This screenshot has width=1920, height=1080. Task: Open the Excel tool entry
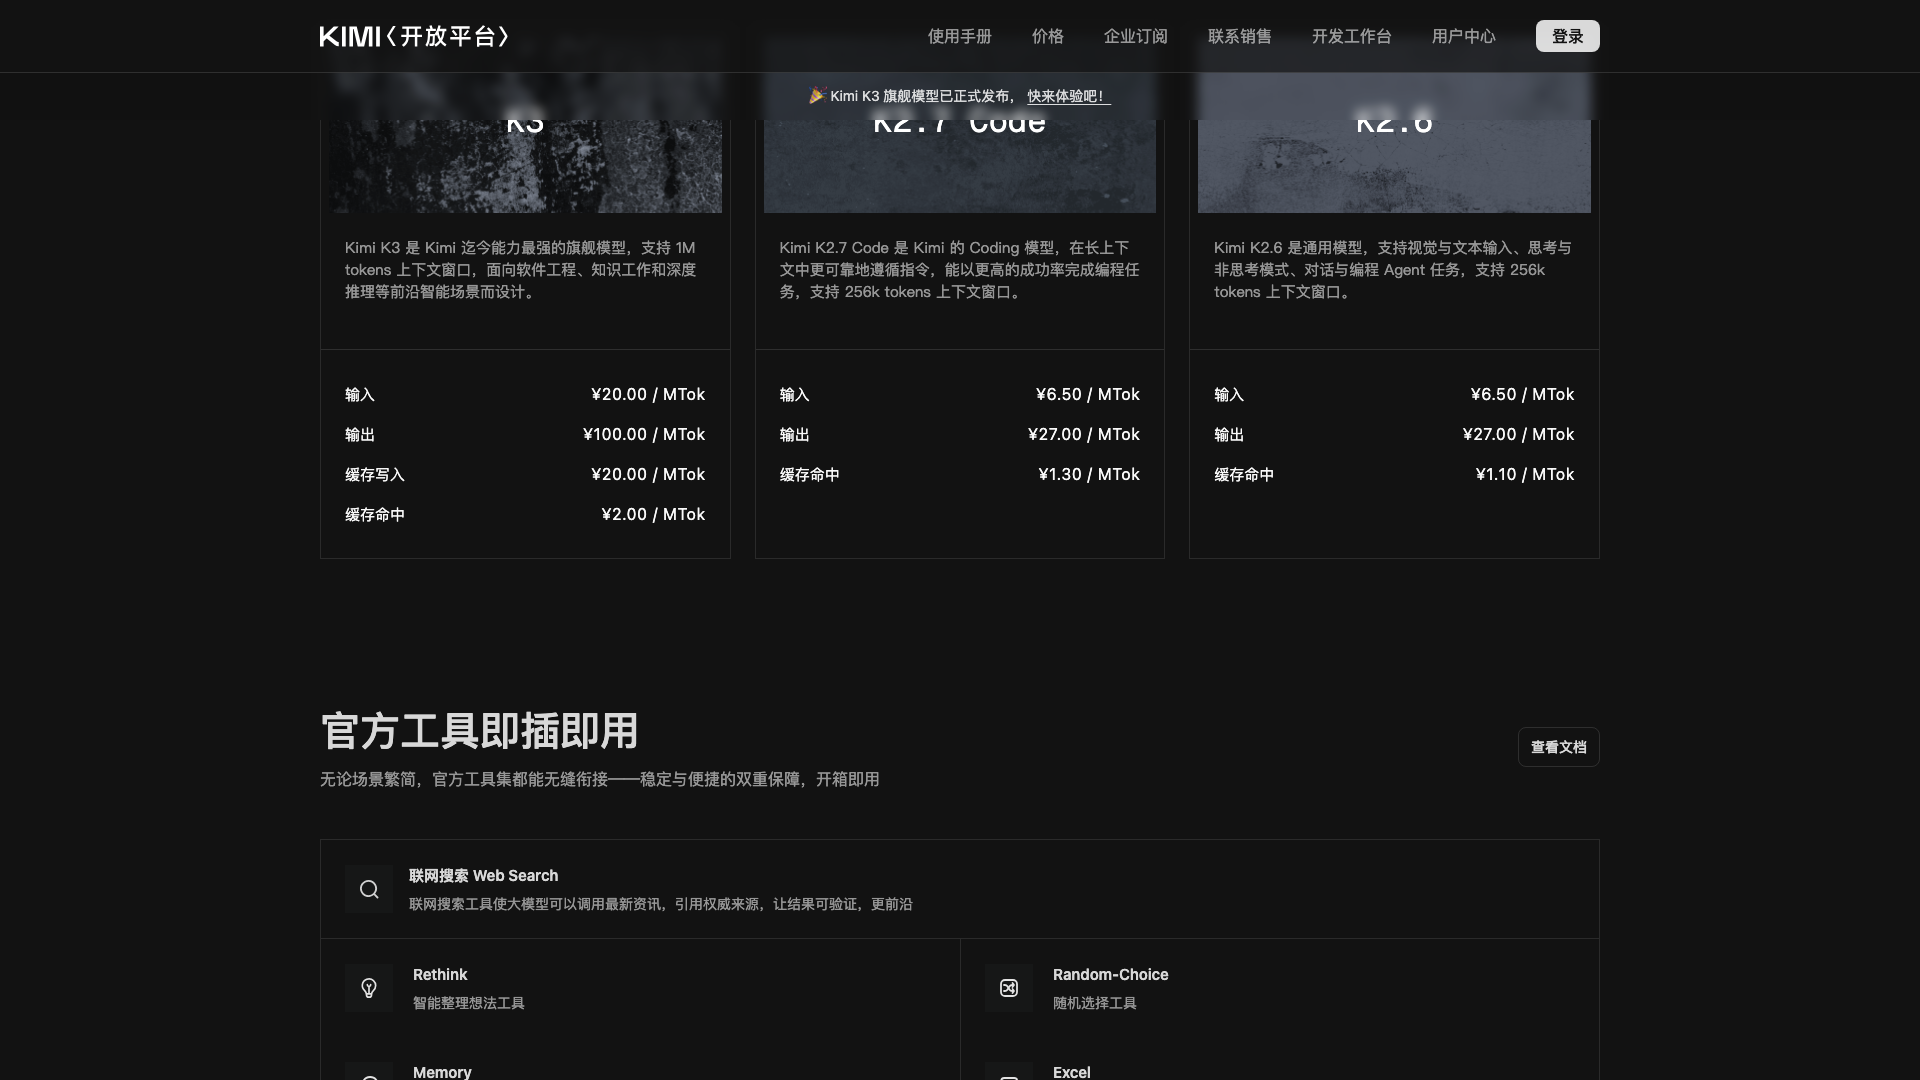tap(1071, 1071)
